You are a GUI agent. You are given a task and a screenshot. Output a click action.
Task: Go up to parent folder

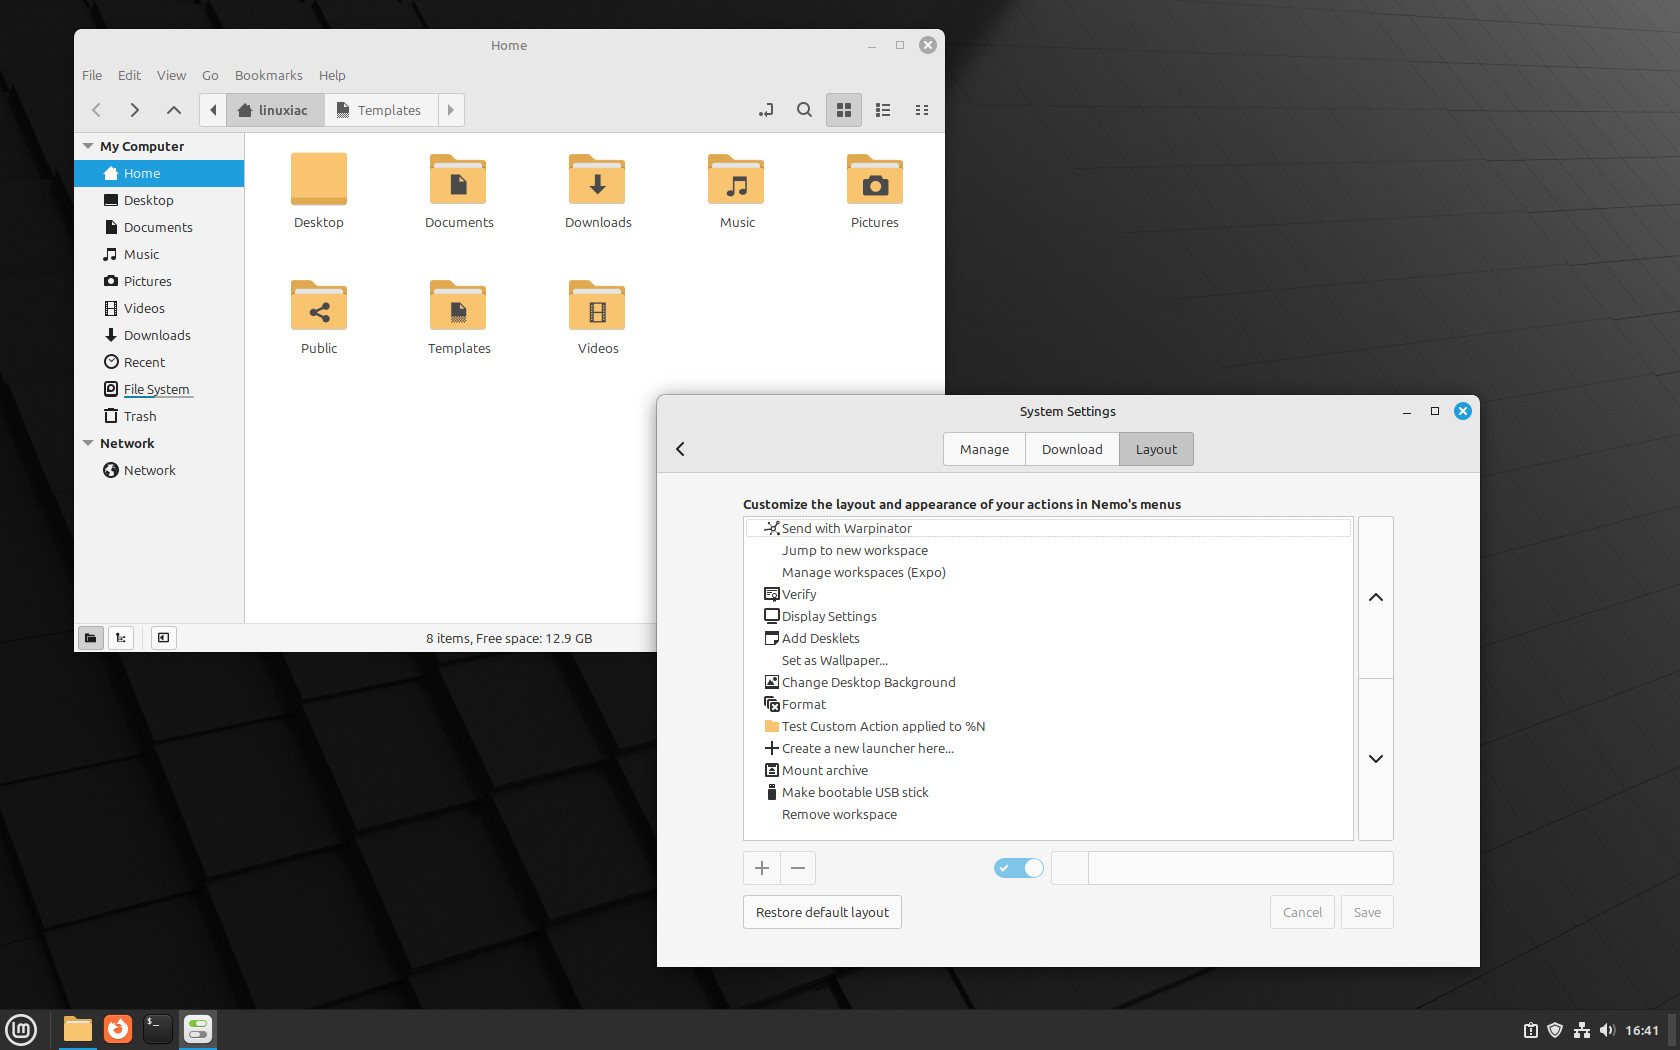(174, 110)
